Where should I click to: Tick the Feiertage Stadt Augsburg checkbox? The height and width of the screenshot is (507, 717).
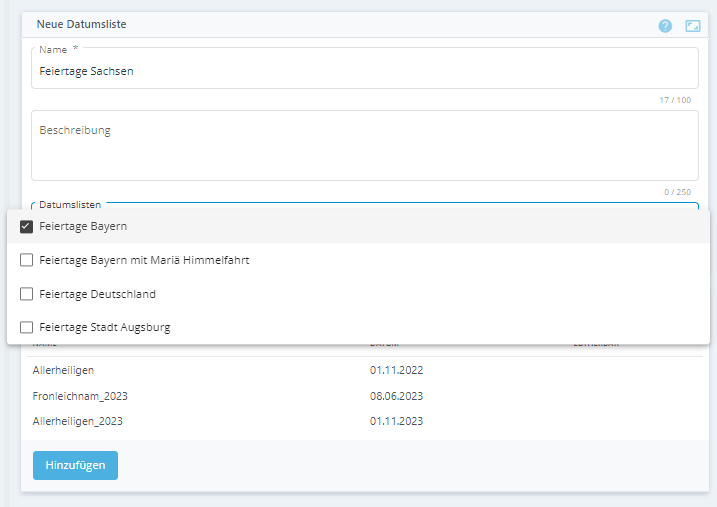pyautogui.click(x=27, y=327)
